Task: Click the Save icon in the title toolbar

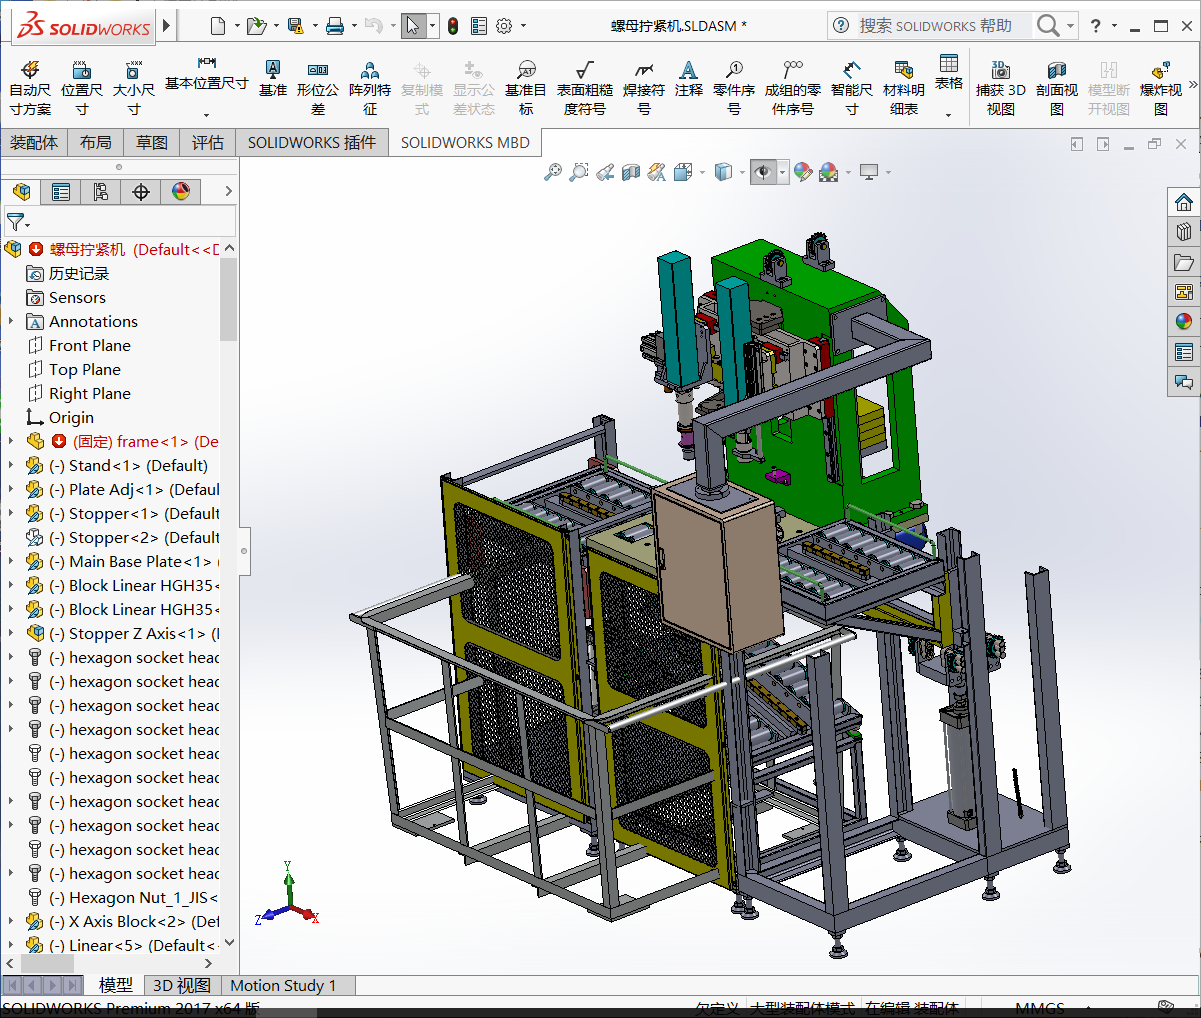Action: [295, 26]
